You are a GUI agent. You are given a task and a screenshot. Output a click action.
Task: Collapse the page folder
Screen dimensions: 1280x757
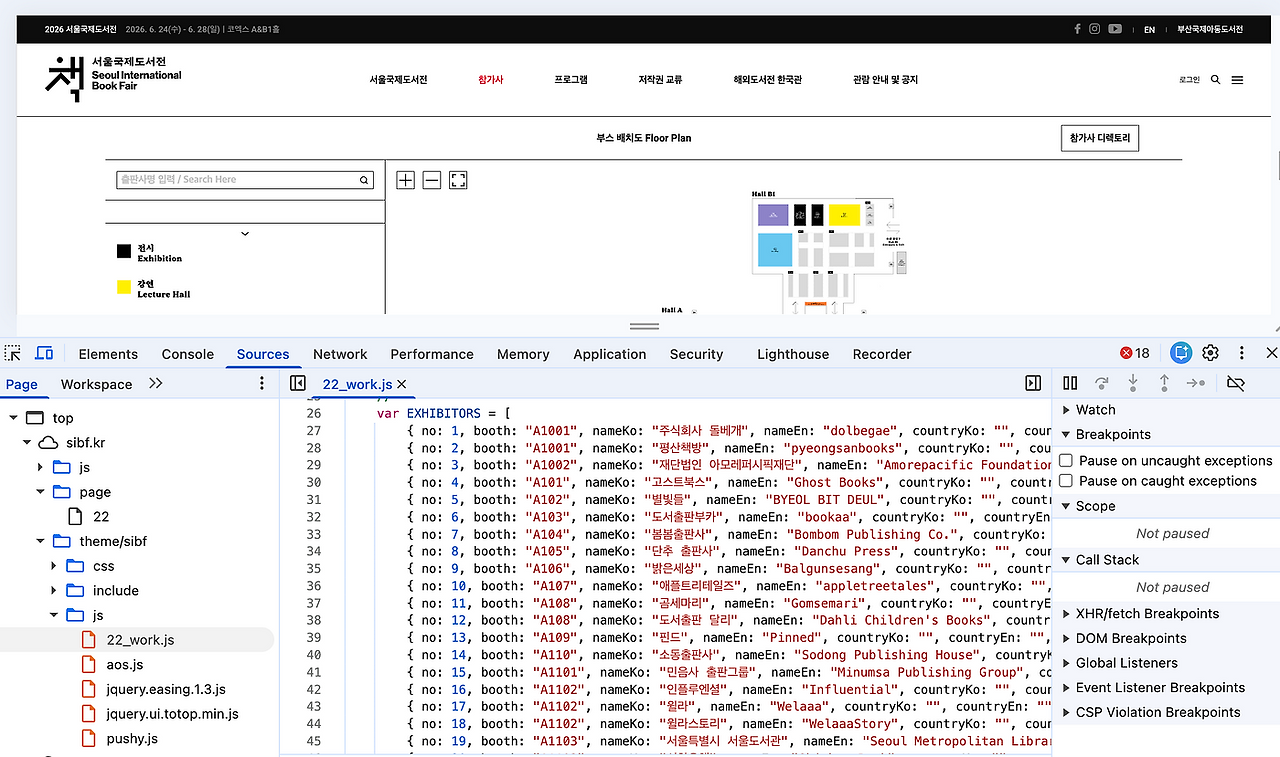(40, 492)
